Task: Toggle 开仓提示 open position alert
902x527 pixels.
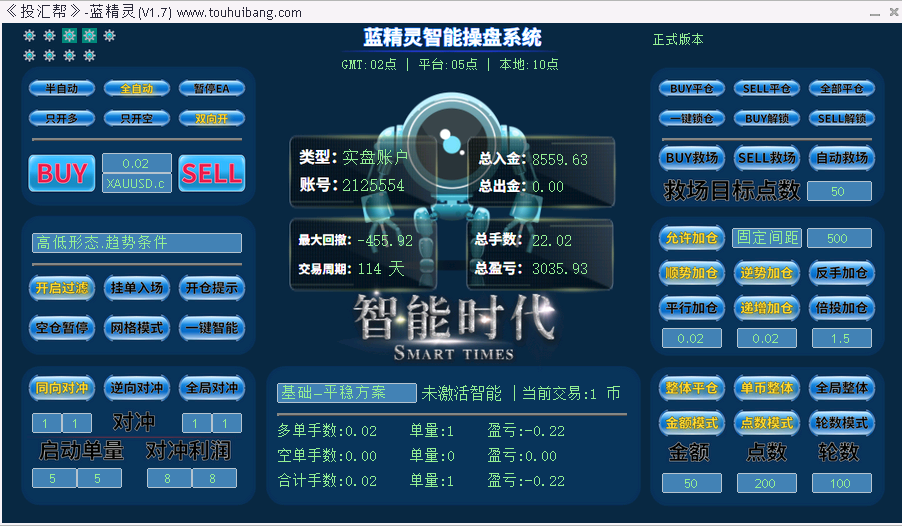Action: pos(212,288)
